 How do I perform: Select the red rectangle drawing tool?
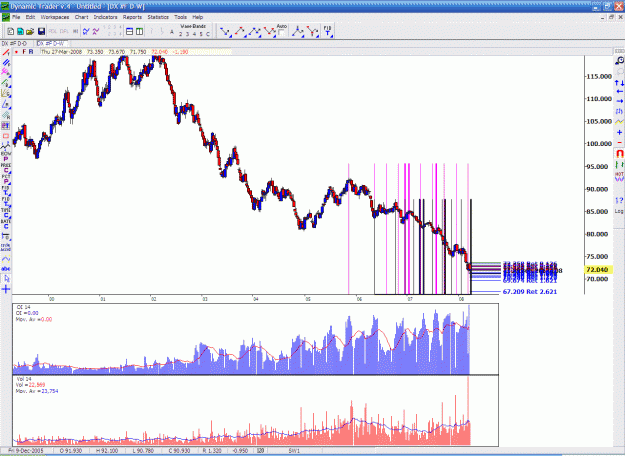click(6, 136)
